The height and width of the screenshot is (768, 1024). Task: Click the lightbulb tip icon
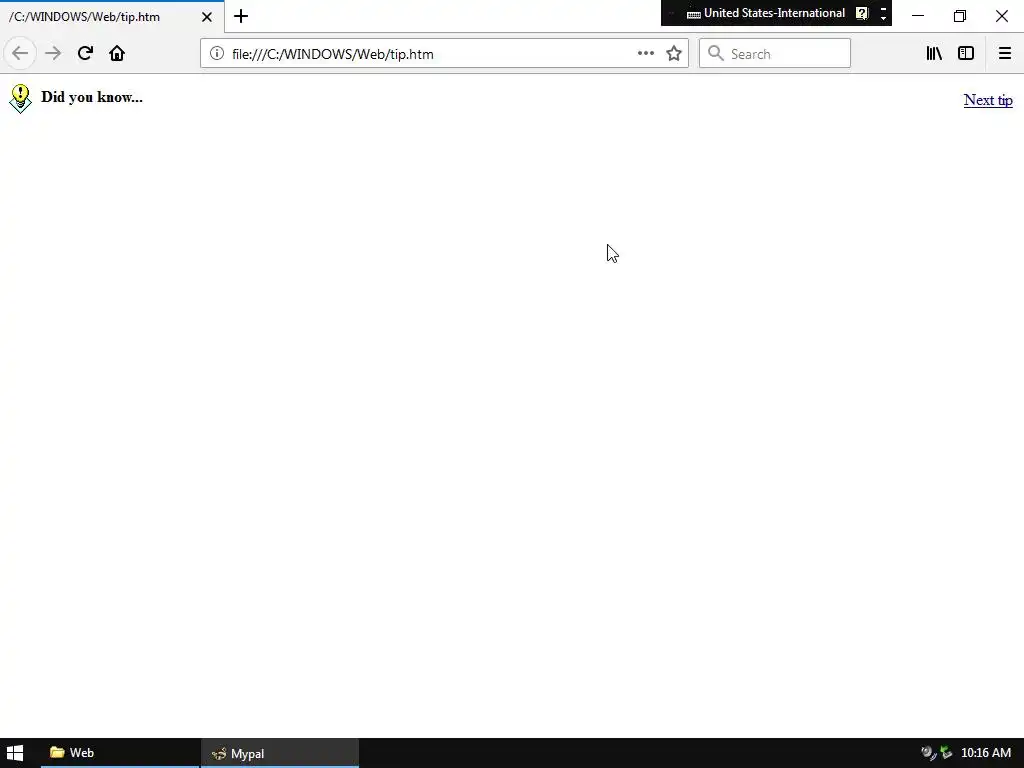tap(20, 99)
